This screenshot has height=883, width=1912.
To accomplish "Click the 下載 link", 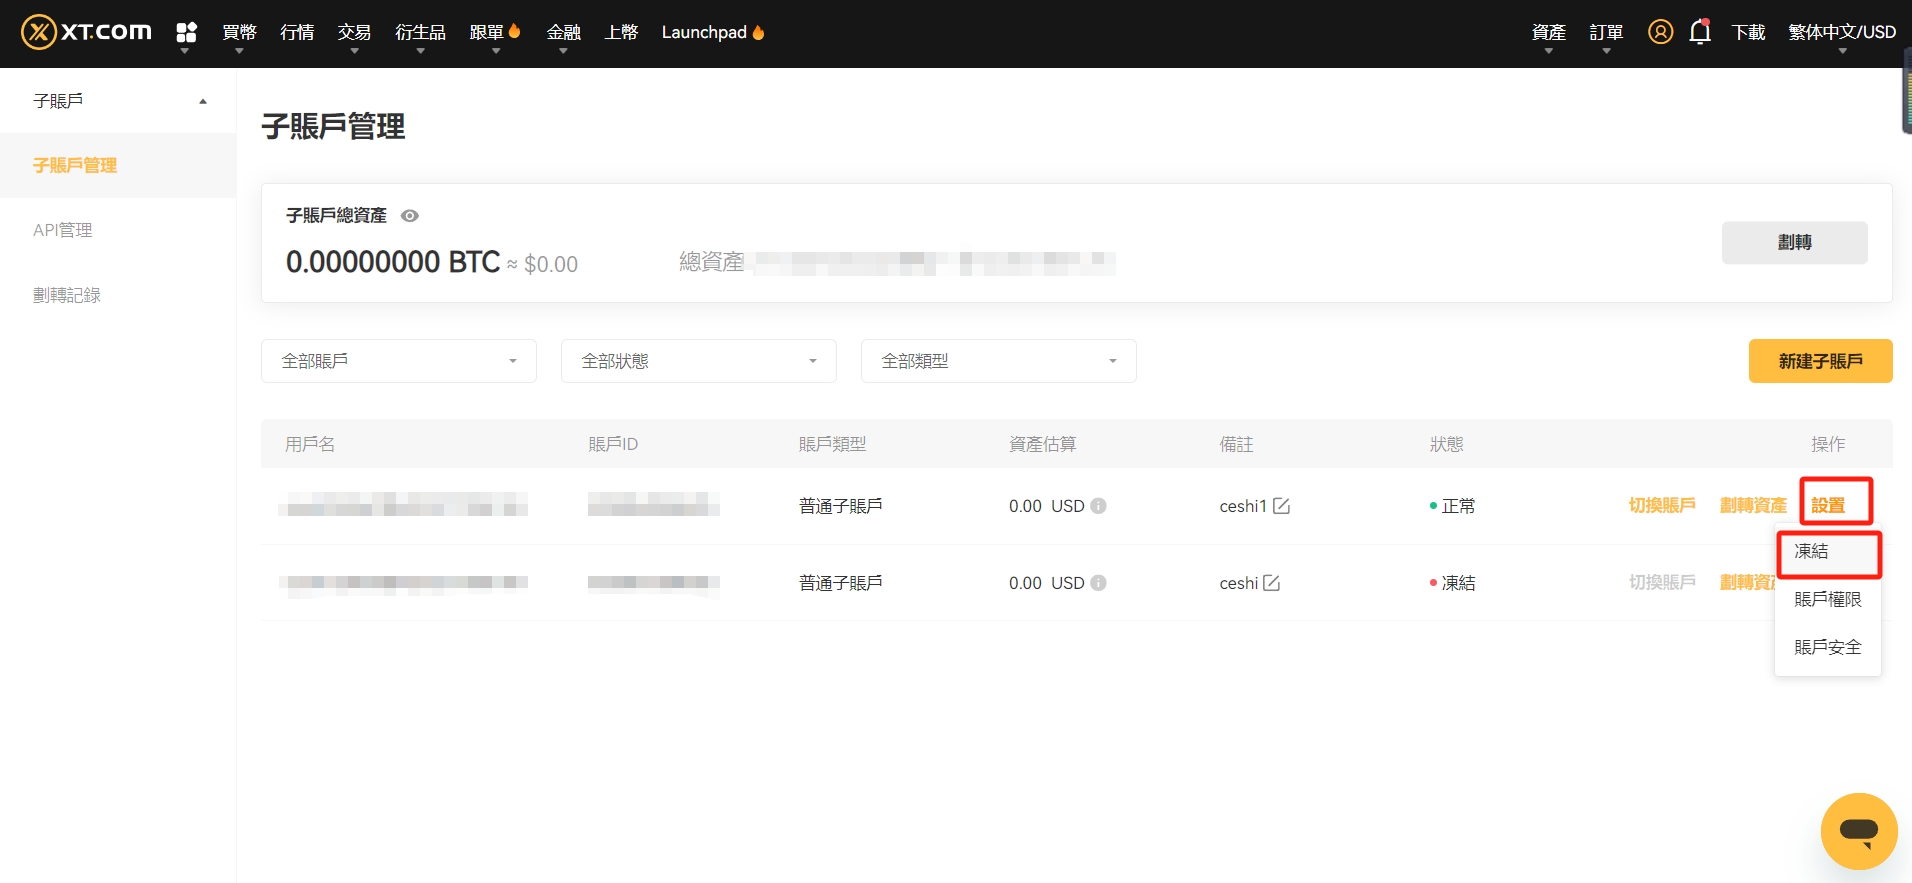I will point(1748,32).
